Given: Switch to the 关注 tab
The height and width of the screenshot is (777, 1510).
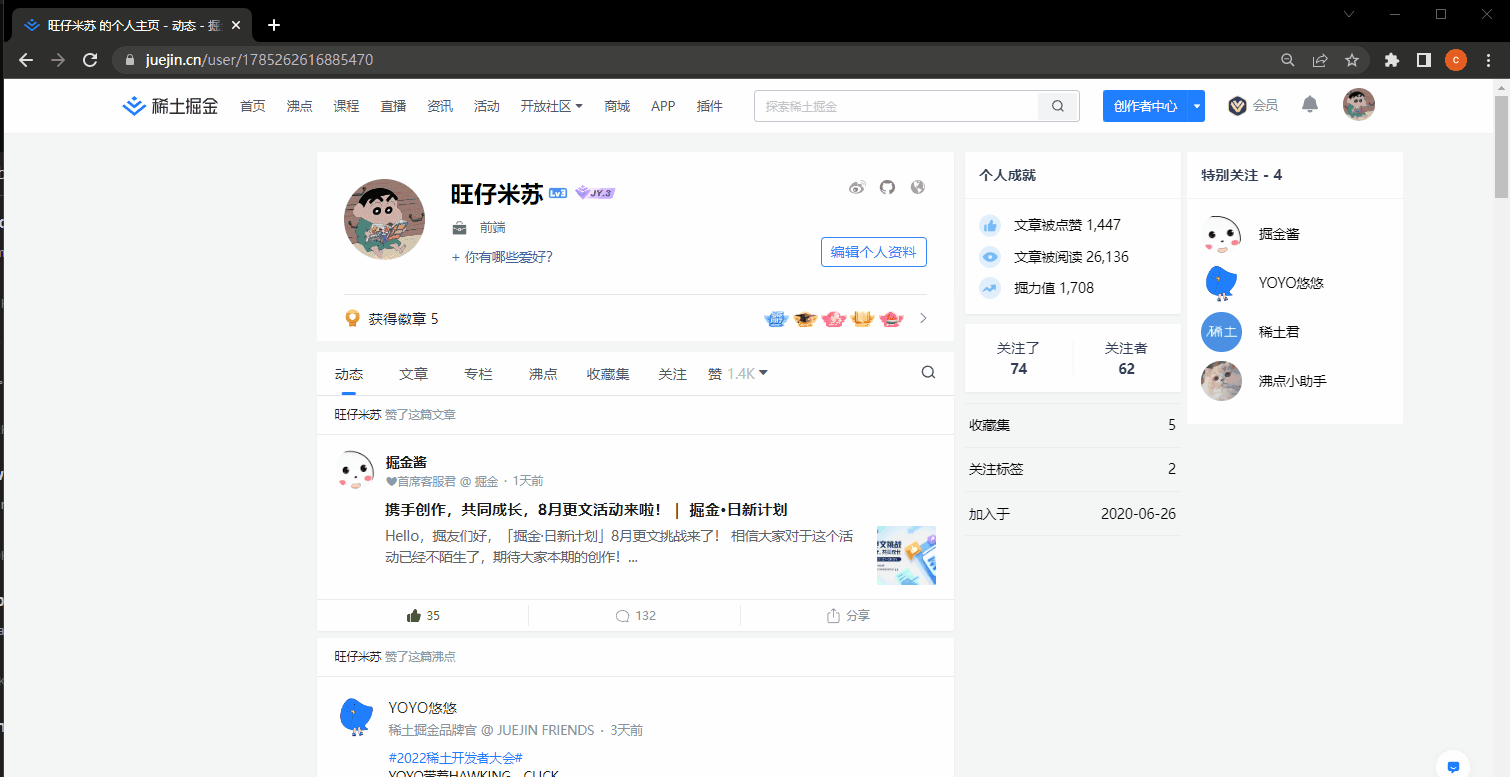Looking at the screenshot, I should (672, 374).
